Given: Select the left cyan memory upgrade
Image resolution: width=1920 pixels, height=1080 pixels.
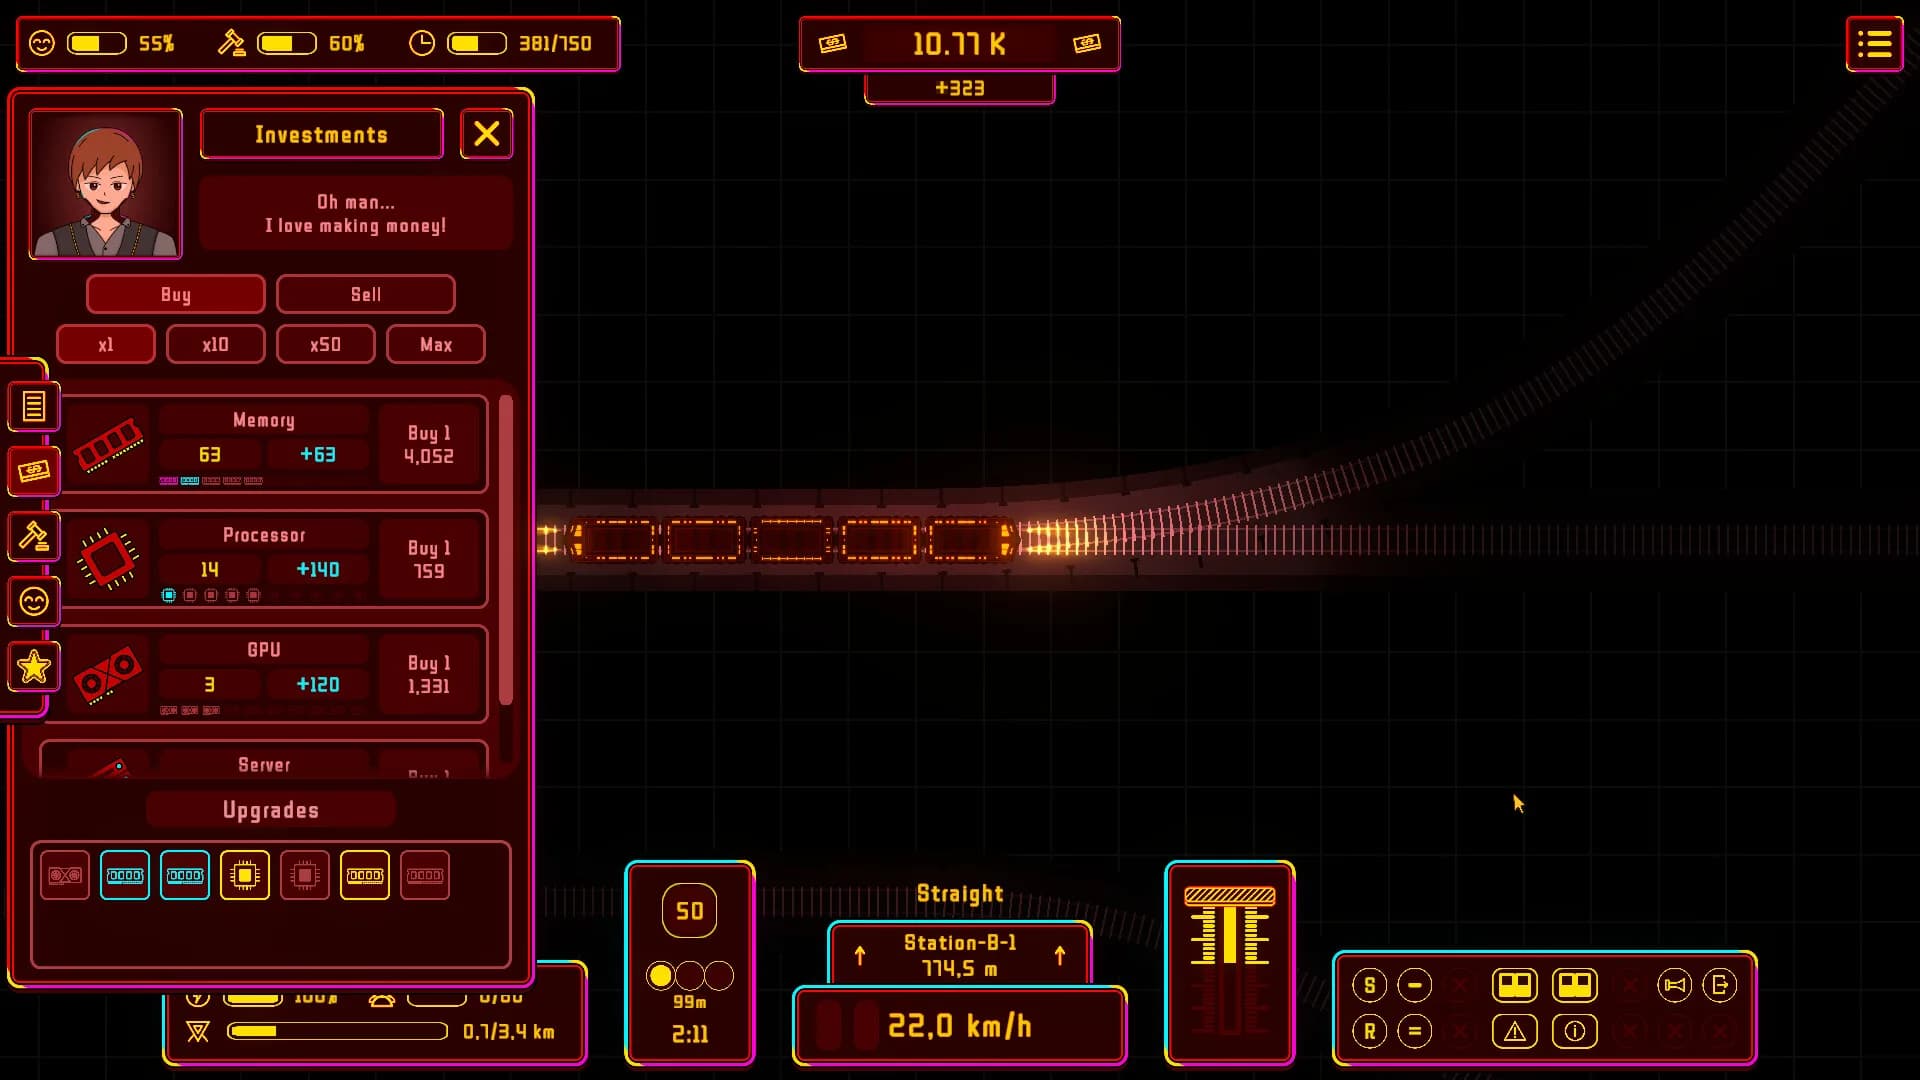Looking at the screenshot, I should click(x=125, y=875).
